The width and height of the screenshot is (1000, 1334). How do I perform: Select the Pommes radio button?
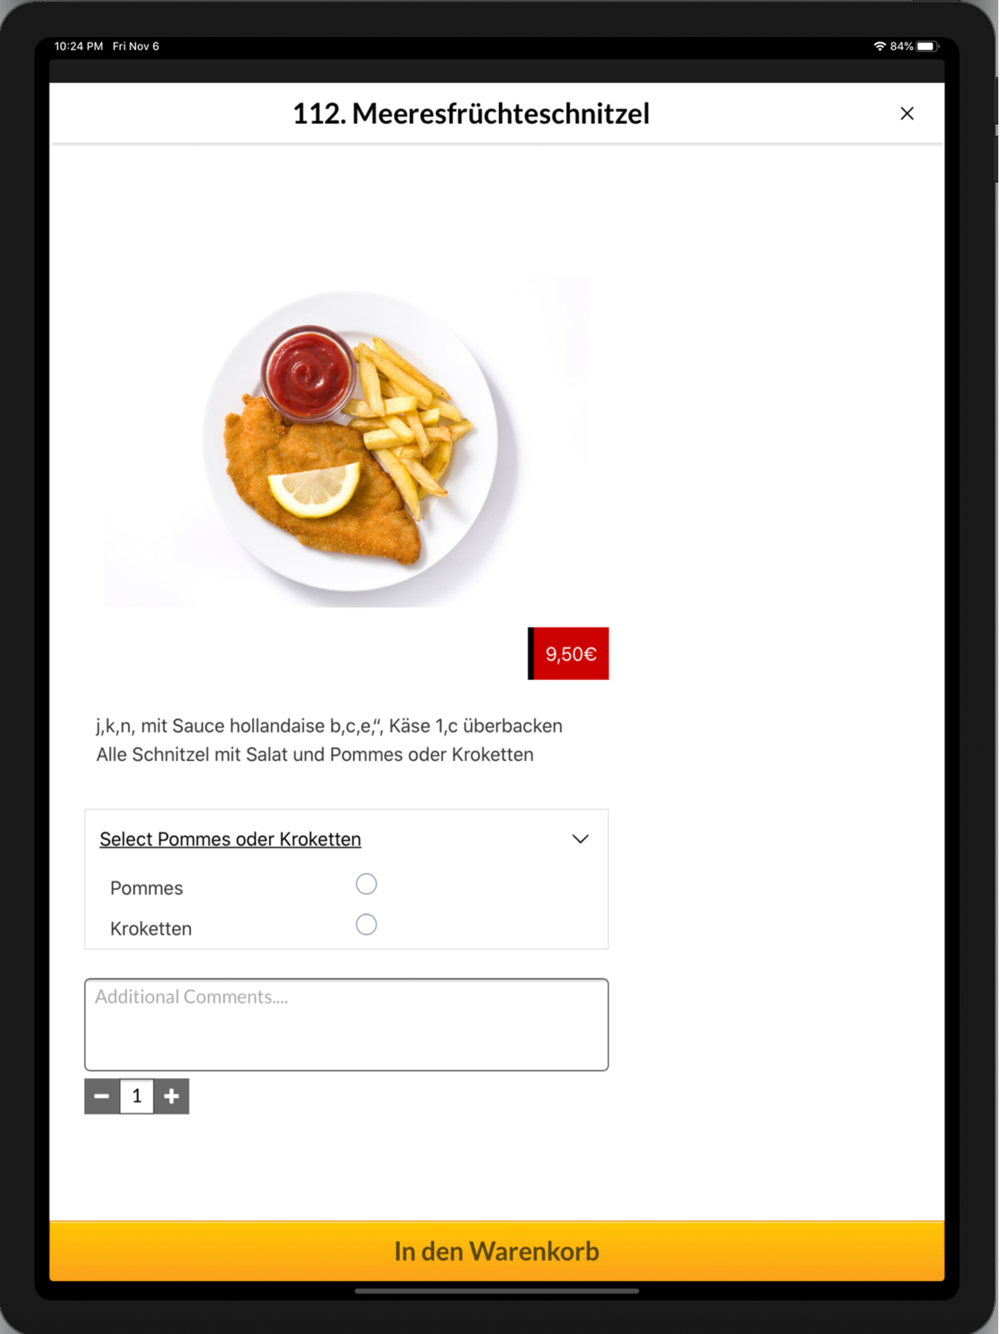[366, 884]
